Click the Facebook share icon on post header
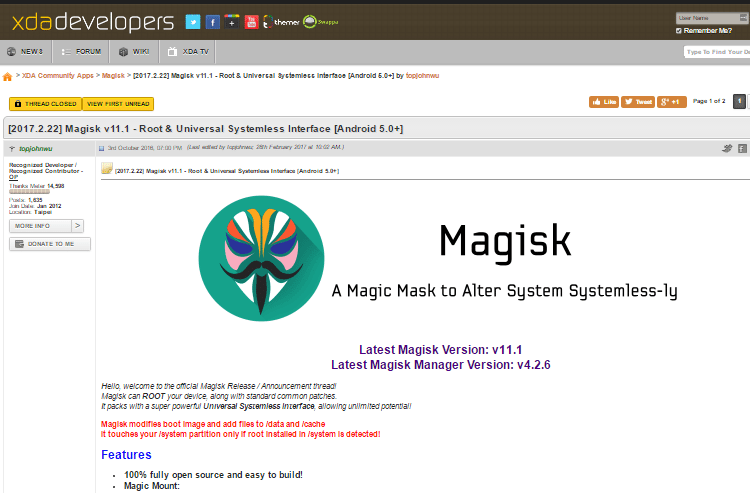This screenshot has height=493, width=750. click(742, 149)
